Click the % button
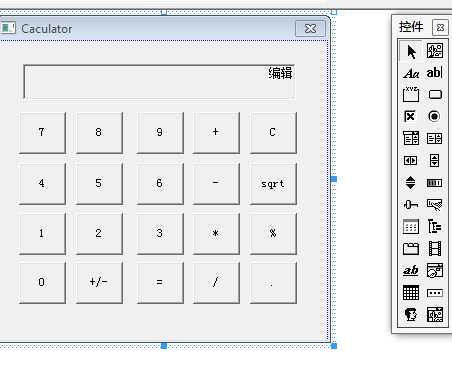This screenshot has height=367, width=452. [x=273, y=233]
